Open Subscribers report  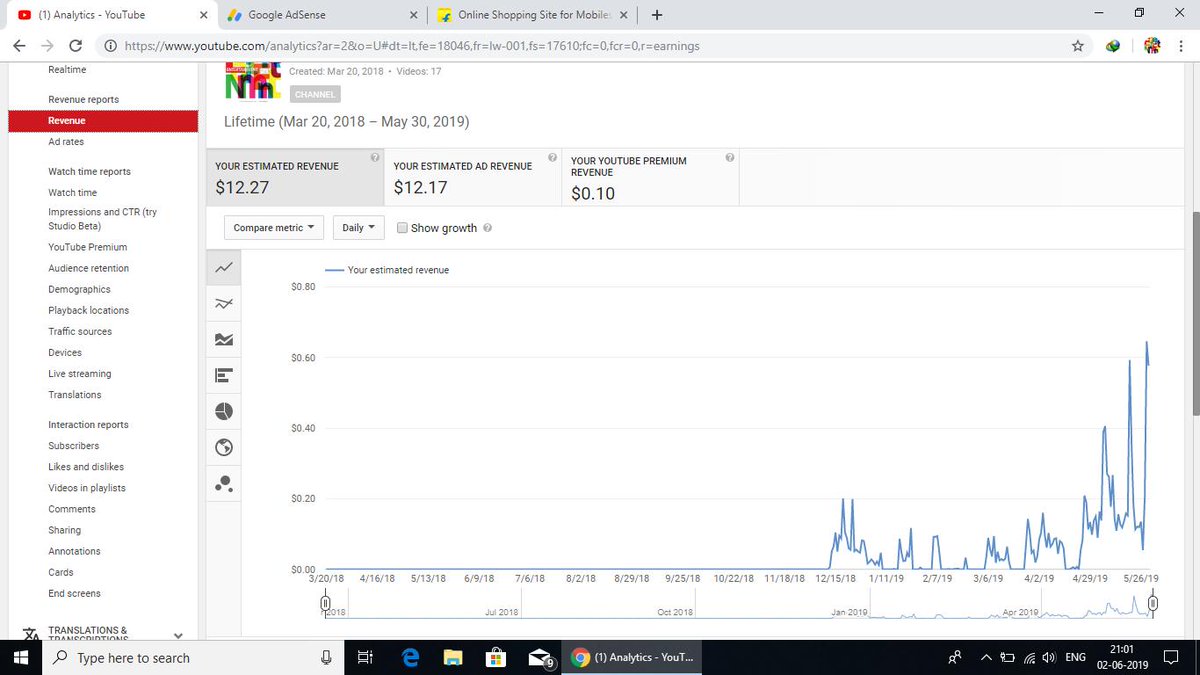74,446
